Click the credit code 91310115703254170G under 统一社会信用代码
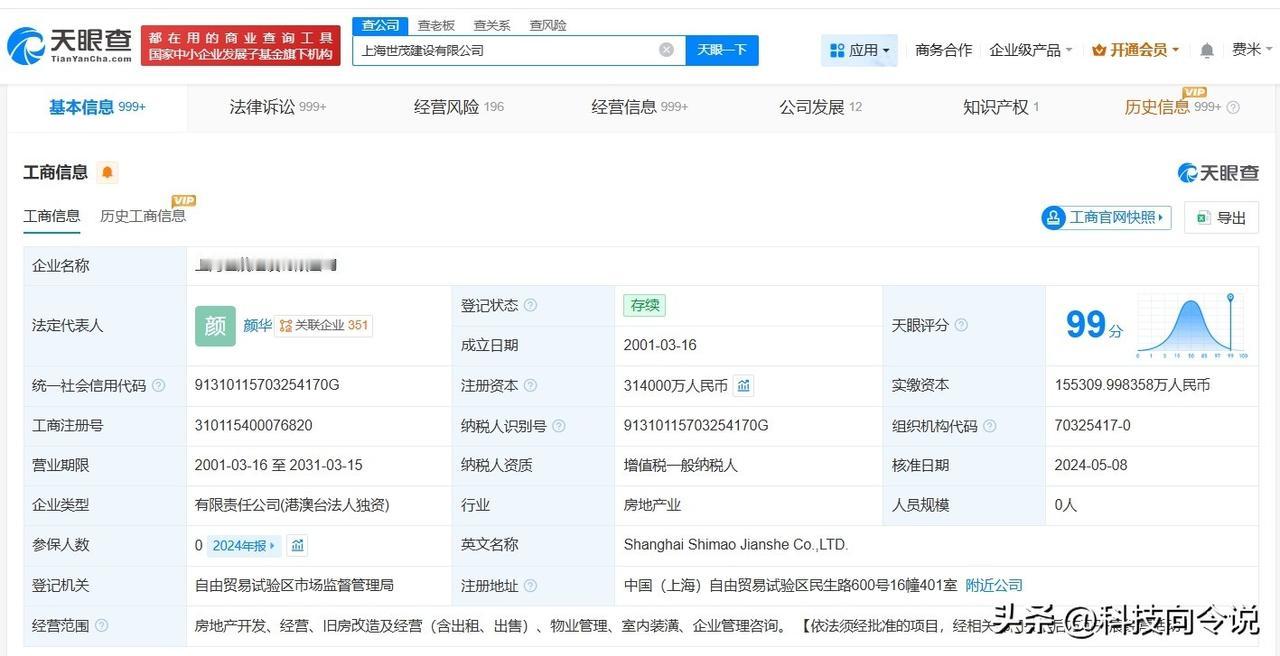The height and width of the screenshot is (656, 1280). pos(267,385)
